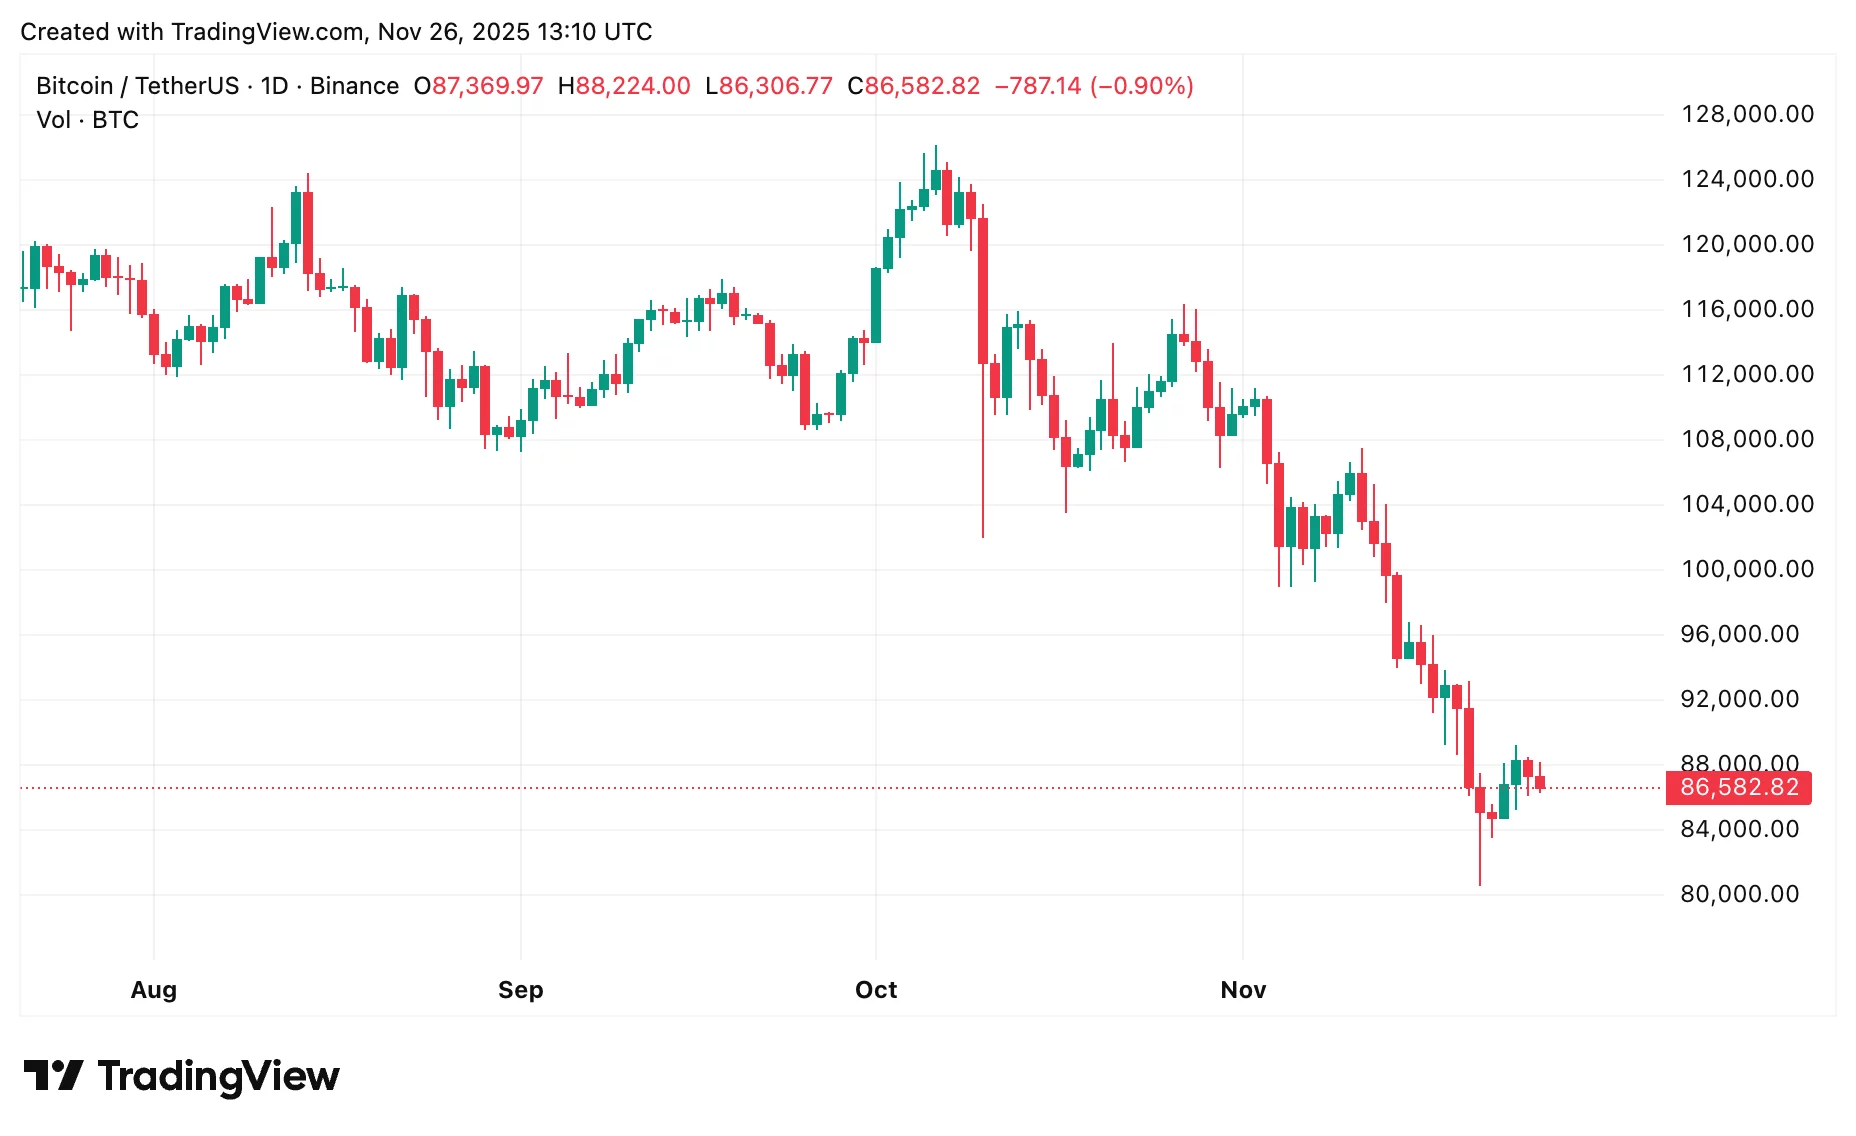Click the Aug label on time axis
This screenshot has width=1856, height=1136.
click(x=154, y=990)
